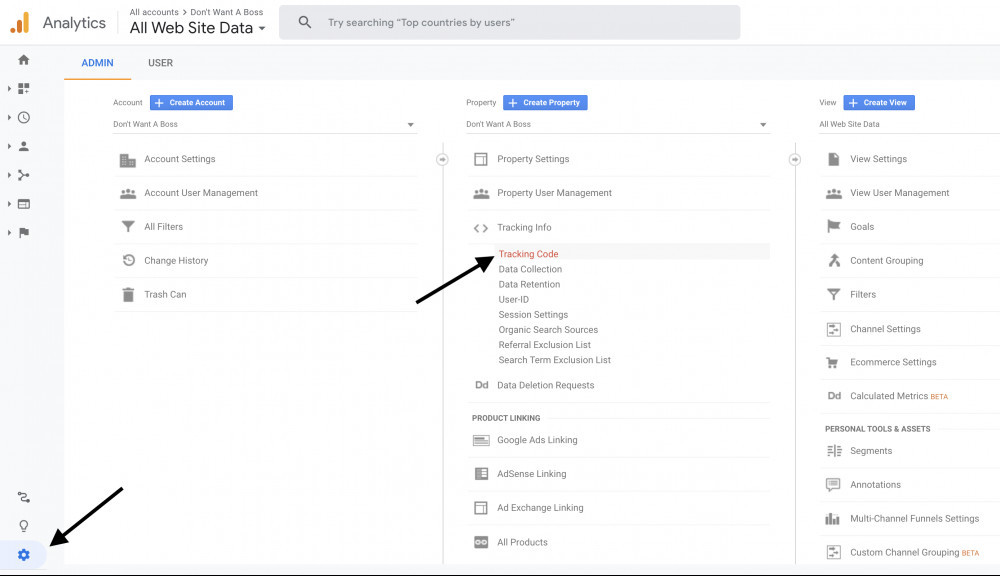Click the Create Account button
This screenshot has height=576, width=1000.
191,103
